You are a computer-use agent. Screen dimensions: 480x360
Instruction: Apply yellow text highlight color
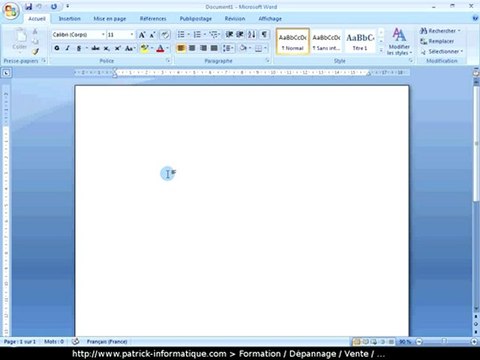144,48
